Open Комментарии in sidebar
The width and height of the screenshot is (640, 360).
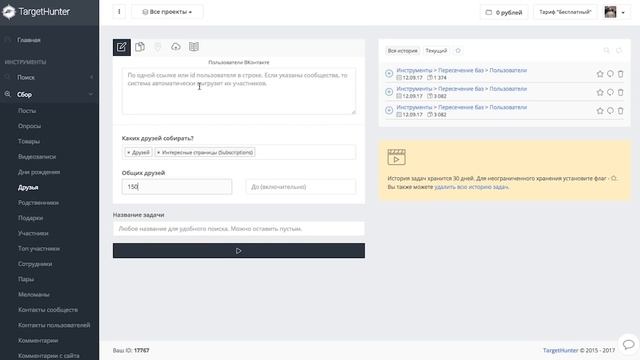coord(38,340)
